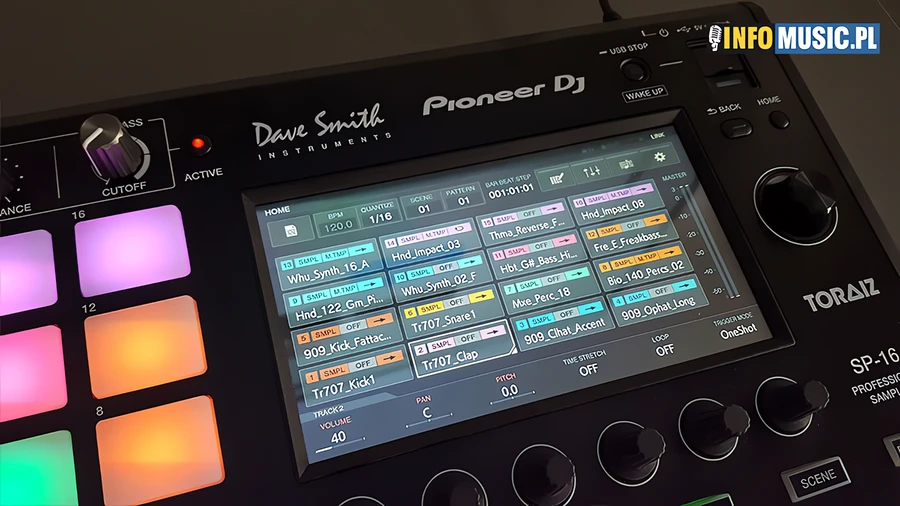Toggle OFF tag on track 1 Tr707_Kick1
Image resolution: width=900 pixels, height=506 pixels.
[362, 365]
